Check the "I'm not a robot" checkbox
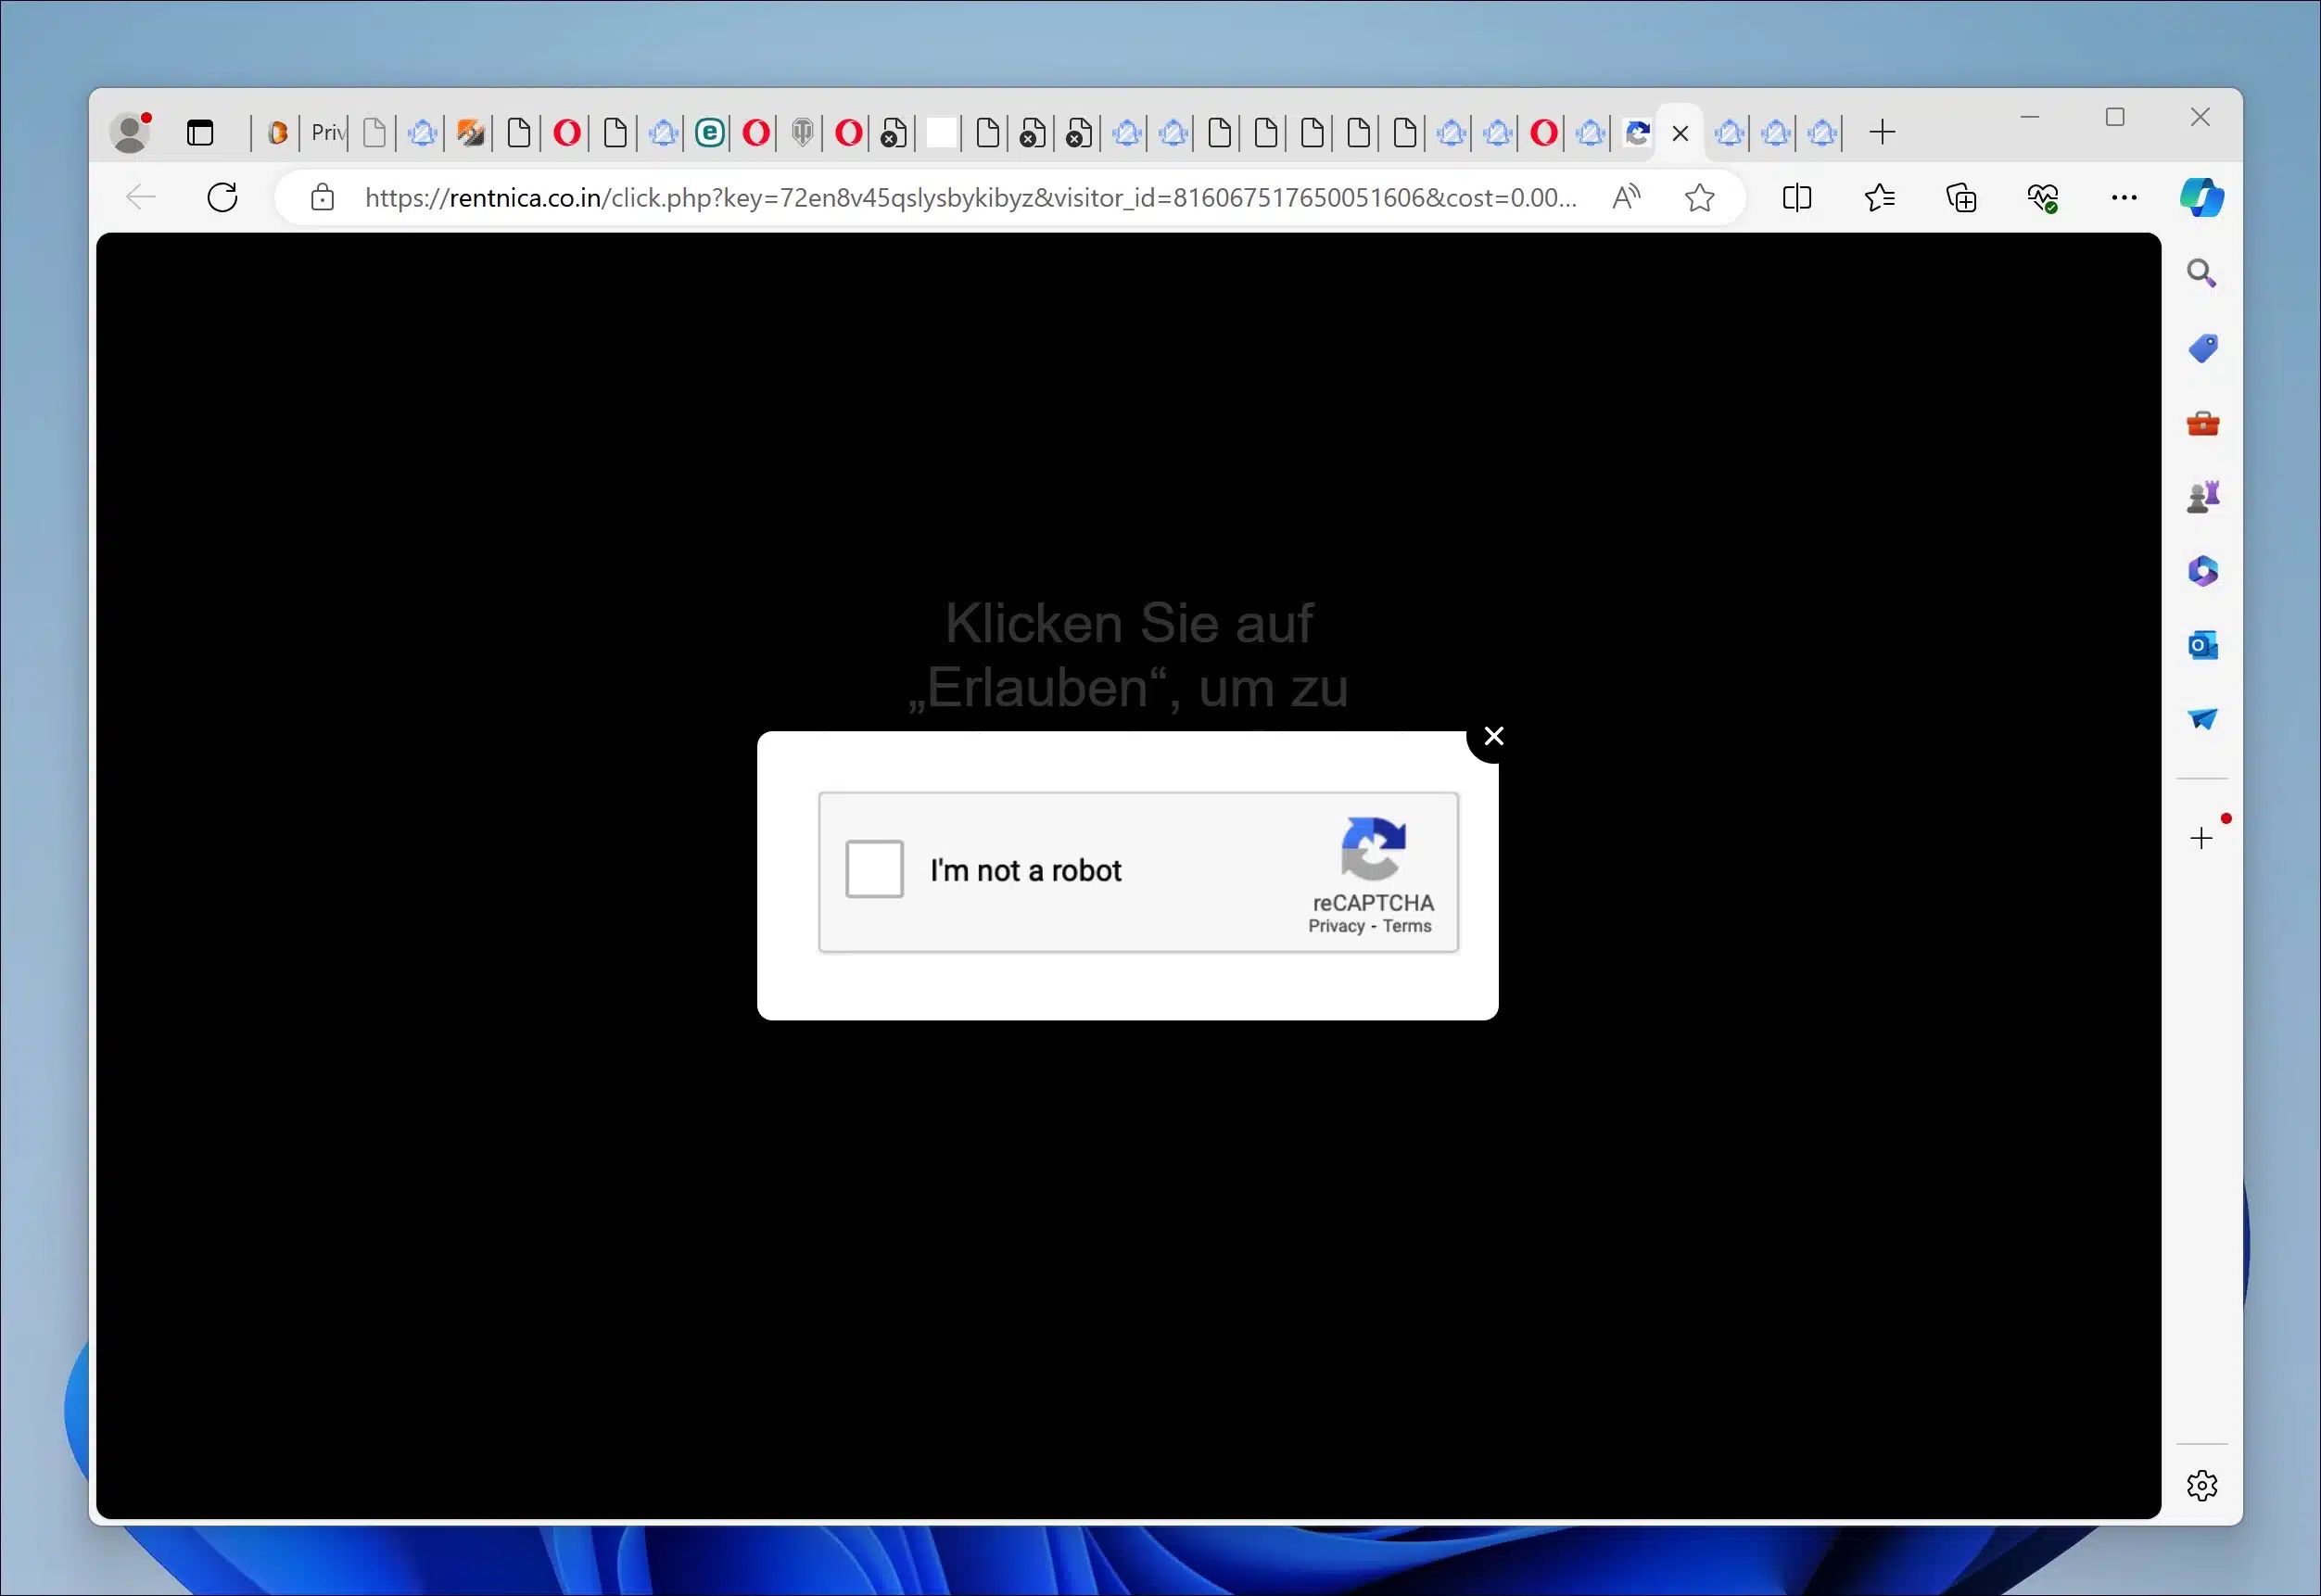The height and width of the screenshot is (1596, 2321). (874, 869)
